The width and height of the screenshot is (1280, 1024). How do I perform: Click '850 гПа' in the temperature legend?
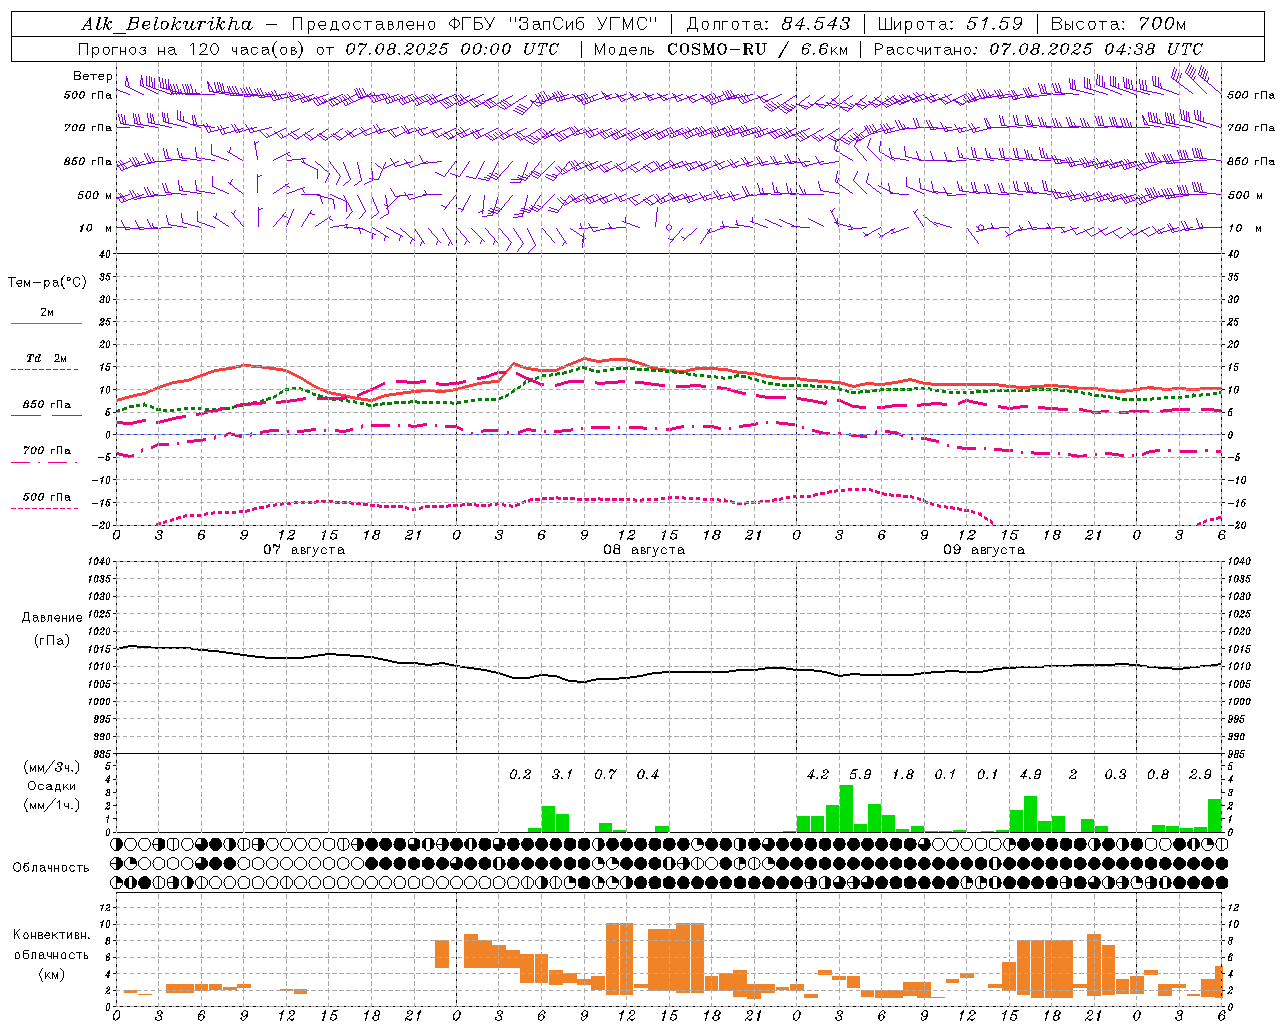(46, 404)
